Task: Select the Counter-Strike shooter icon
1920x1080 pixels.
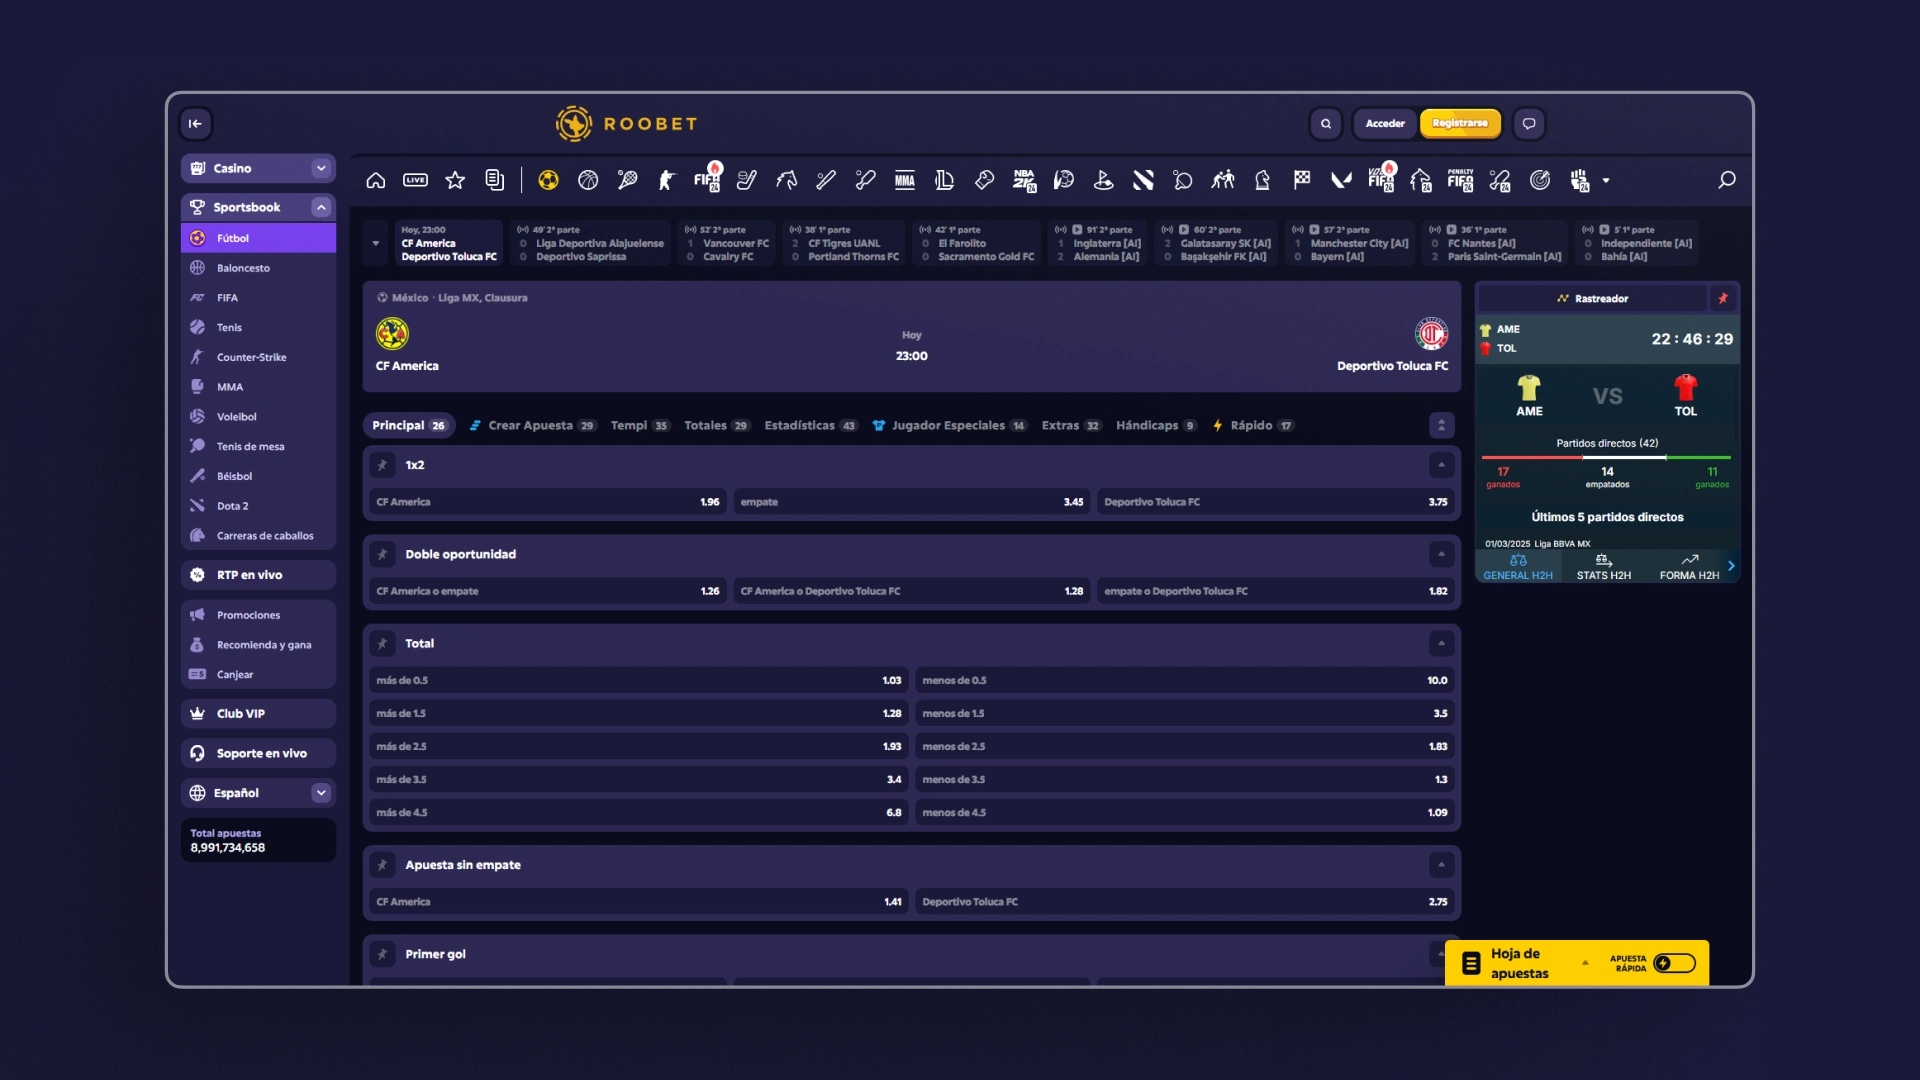Action: (x=666, y=180)
